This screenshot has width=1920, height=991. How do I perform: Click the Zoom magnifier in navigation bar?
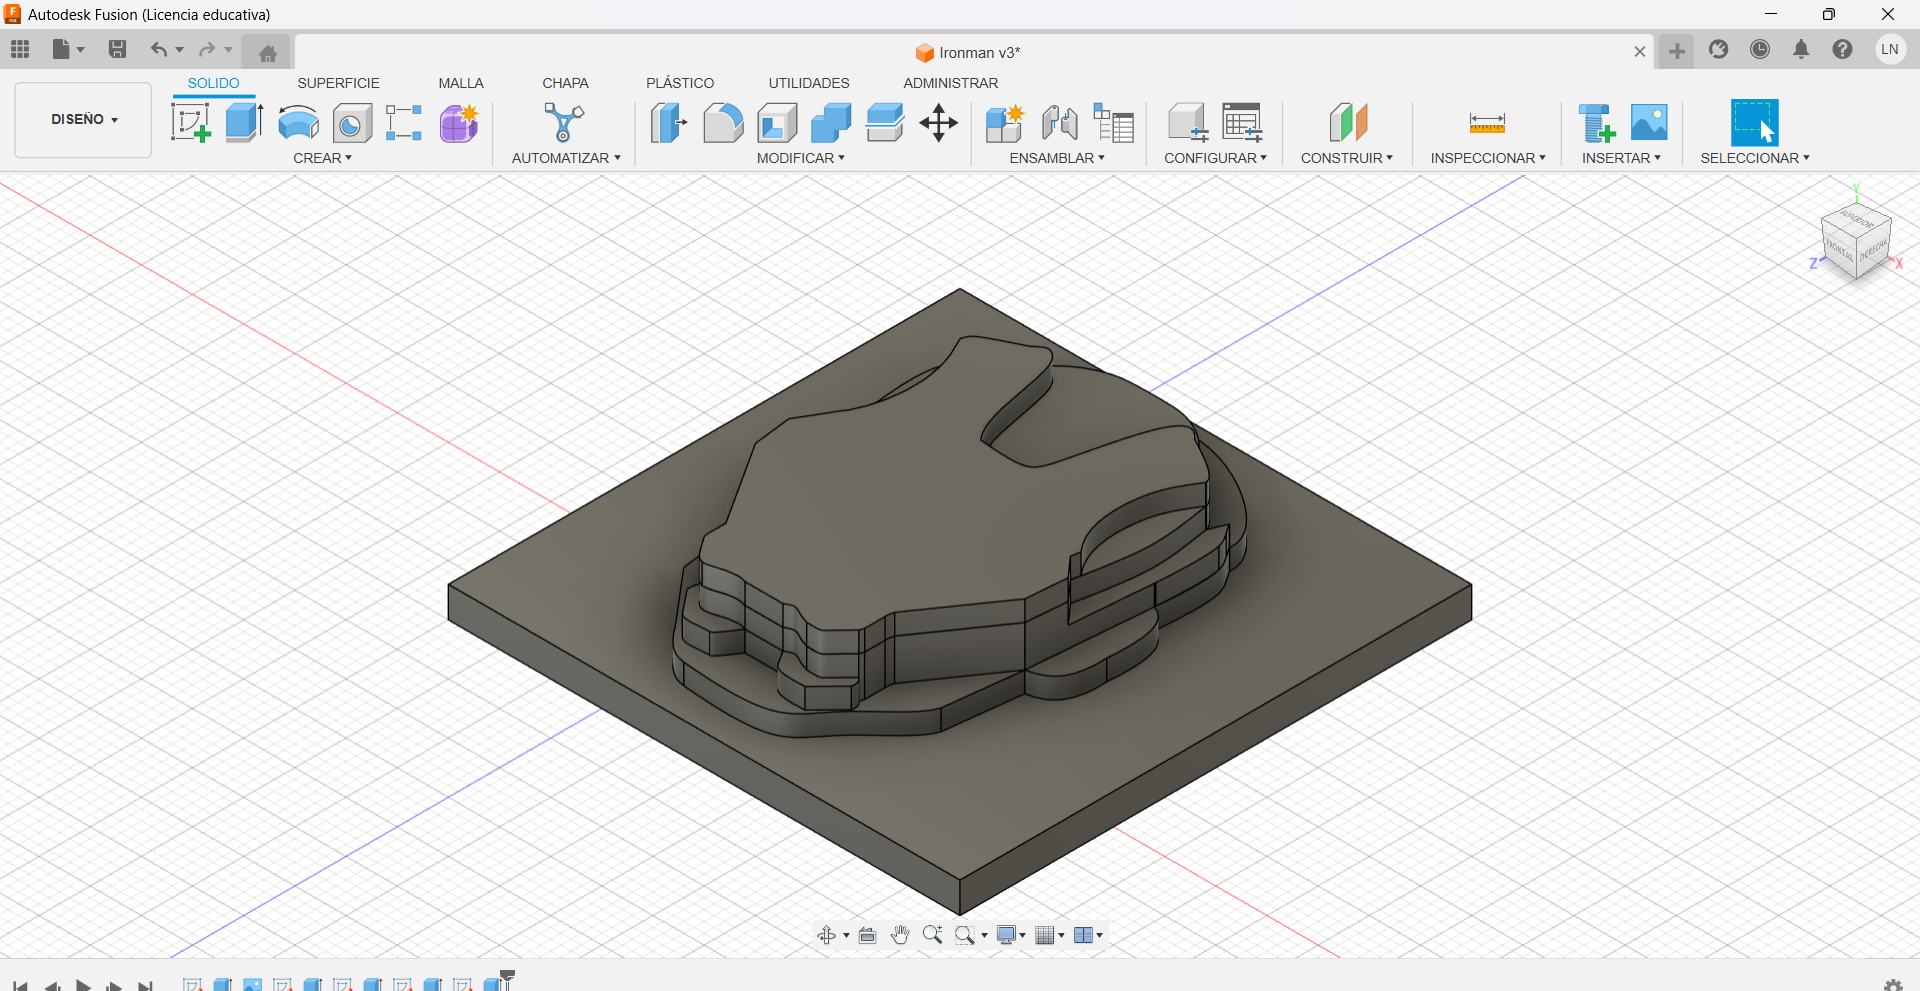point(932,935)
